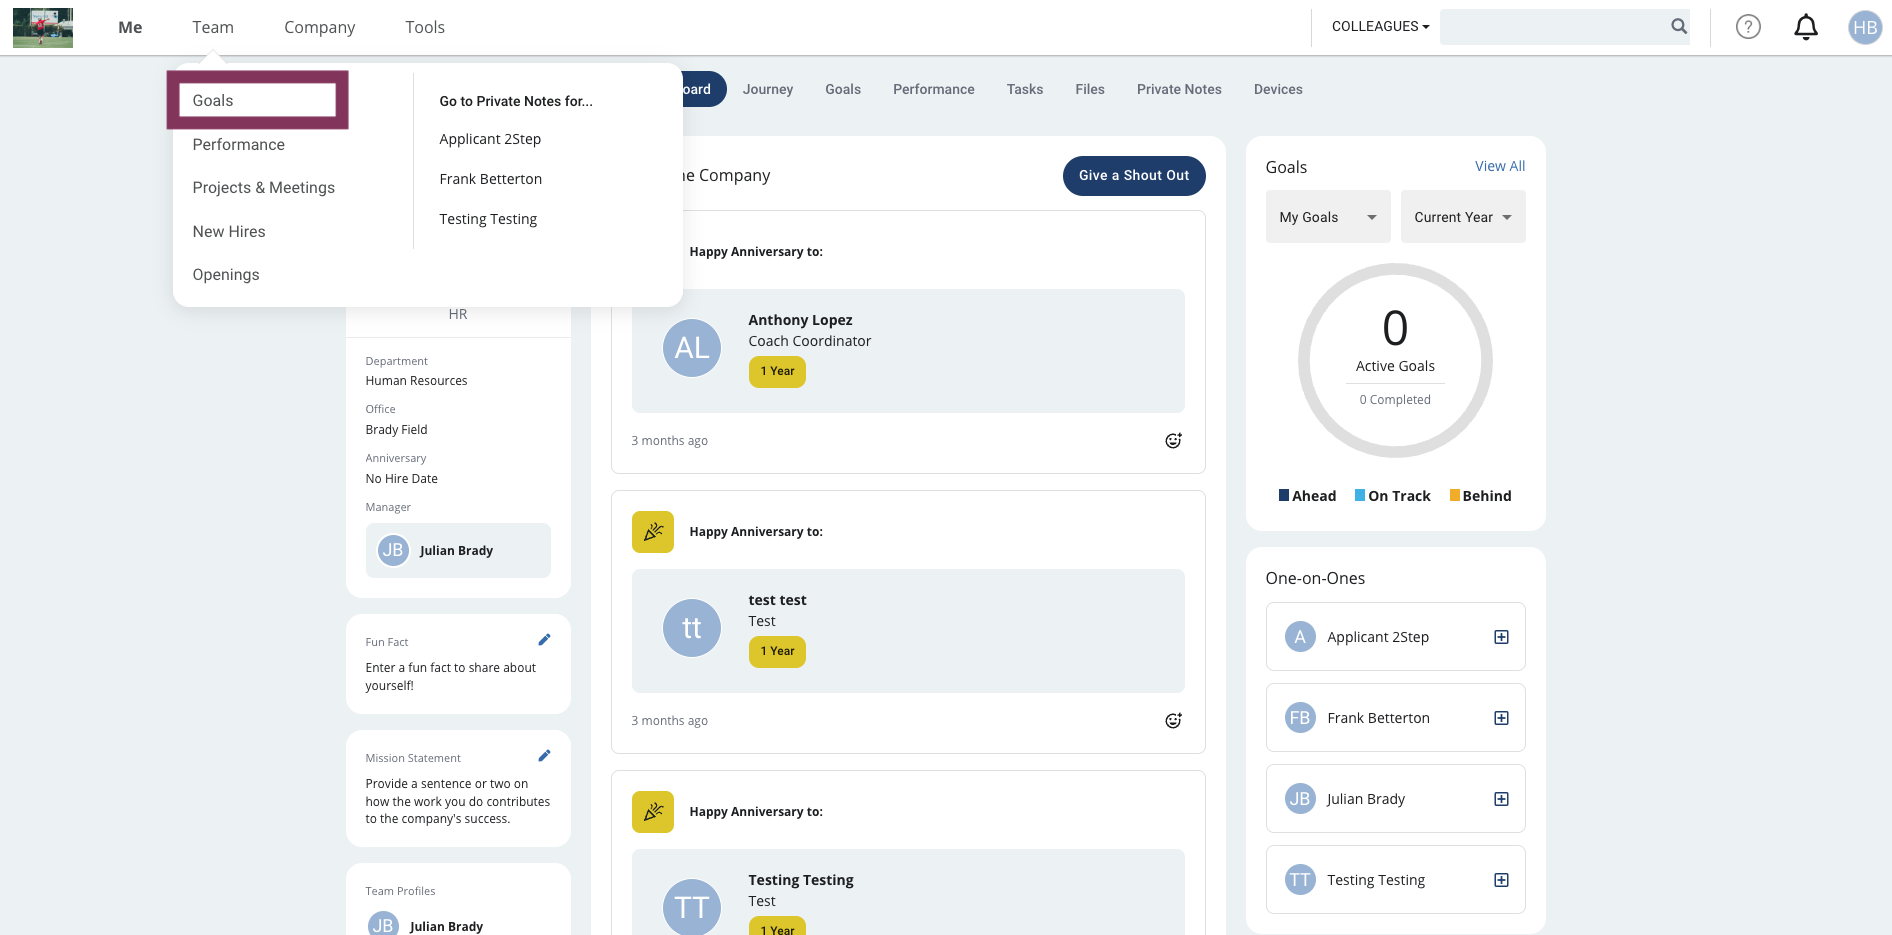The height and width of the screenshot is (935, 1892).
Task: Go to private notes for Testing Testing
Action: (488, 219)
